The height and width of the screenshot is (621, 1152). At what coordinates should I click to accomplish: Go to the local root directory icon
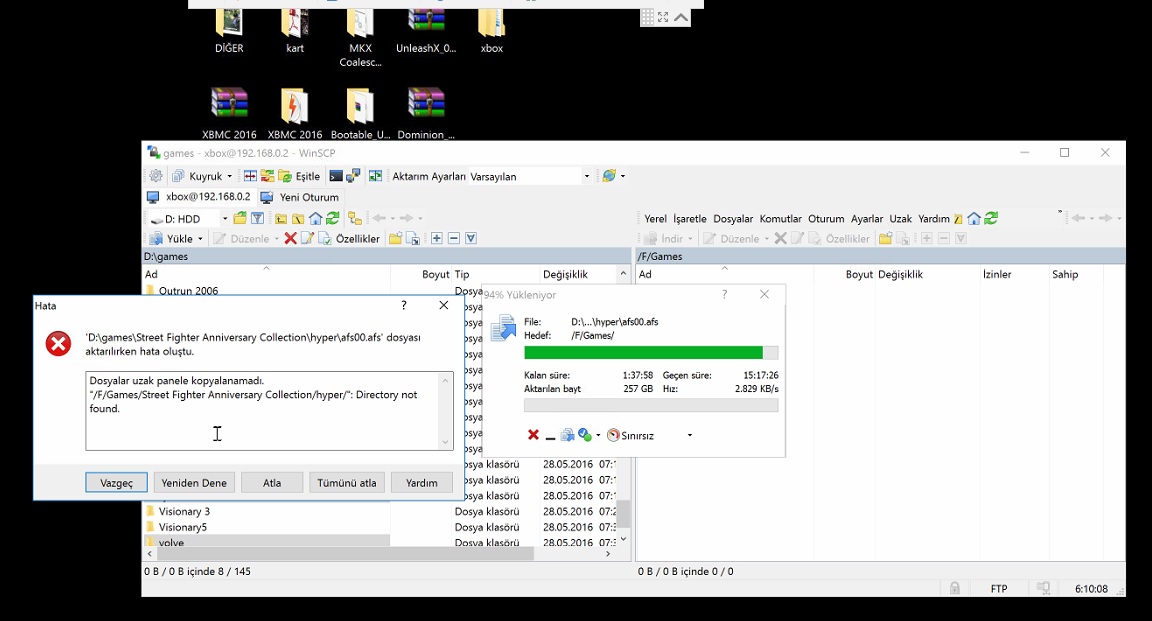coord(298,218)
